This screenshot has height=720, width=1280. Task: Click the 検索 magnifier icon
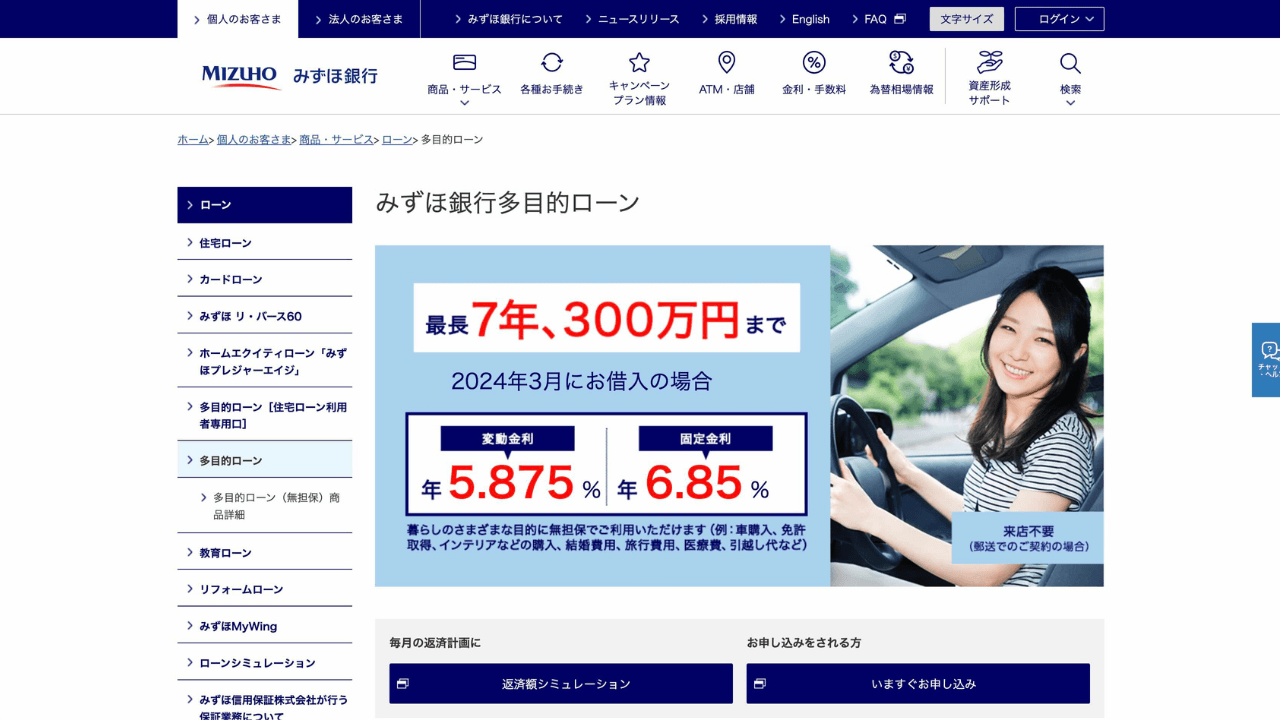point(1070,63)
